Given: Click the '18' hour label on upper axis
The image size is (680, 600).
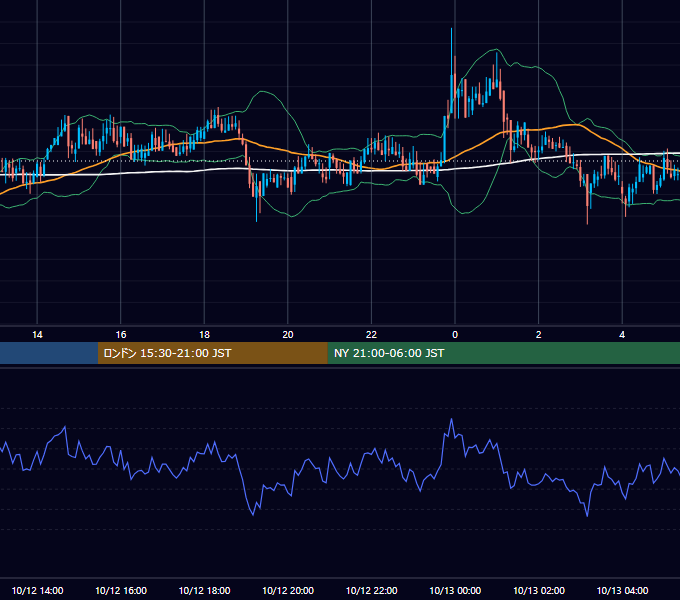Looking at the screenshot, I should click(x=204, y=335).
